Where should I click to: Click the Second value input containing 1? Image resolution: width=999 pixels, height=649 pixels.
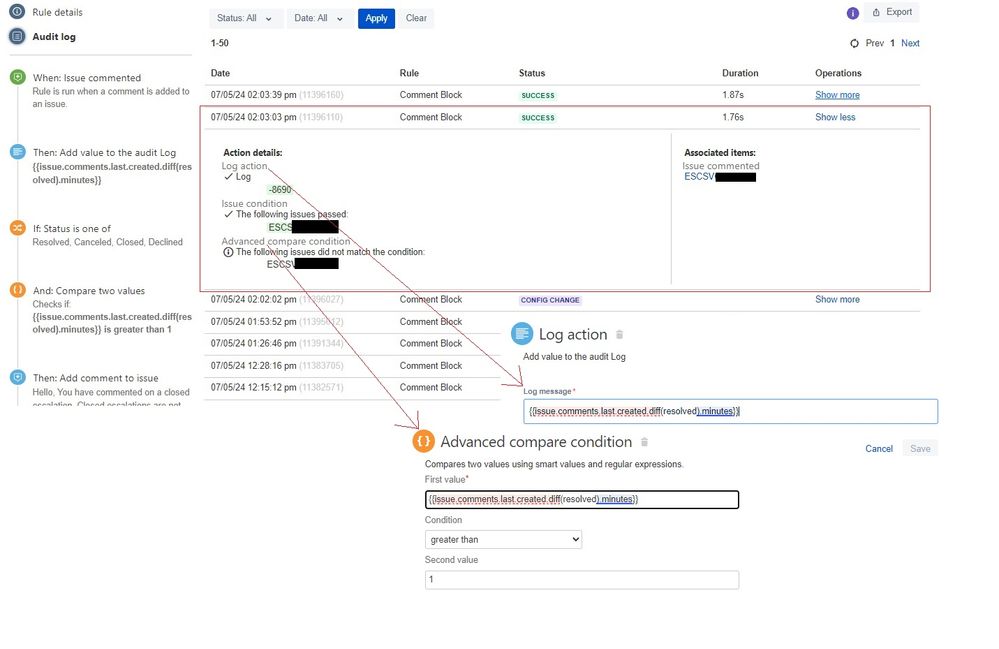coord(581,579)
